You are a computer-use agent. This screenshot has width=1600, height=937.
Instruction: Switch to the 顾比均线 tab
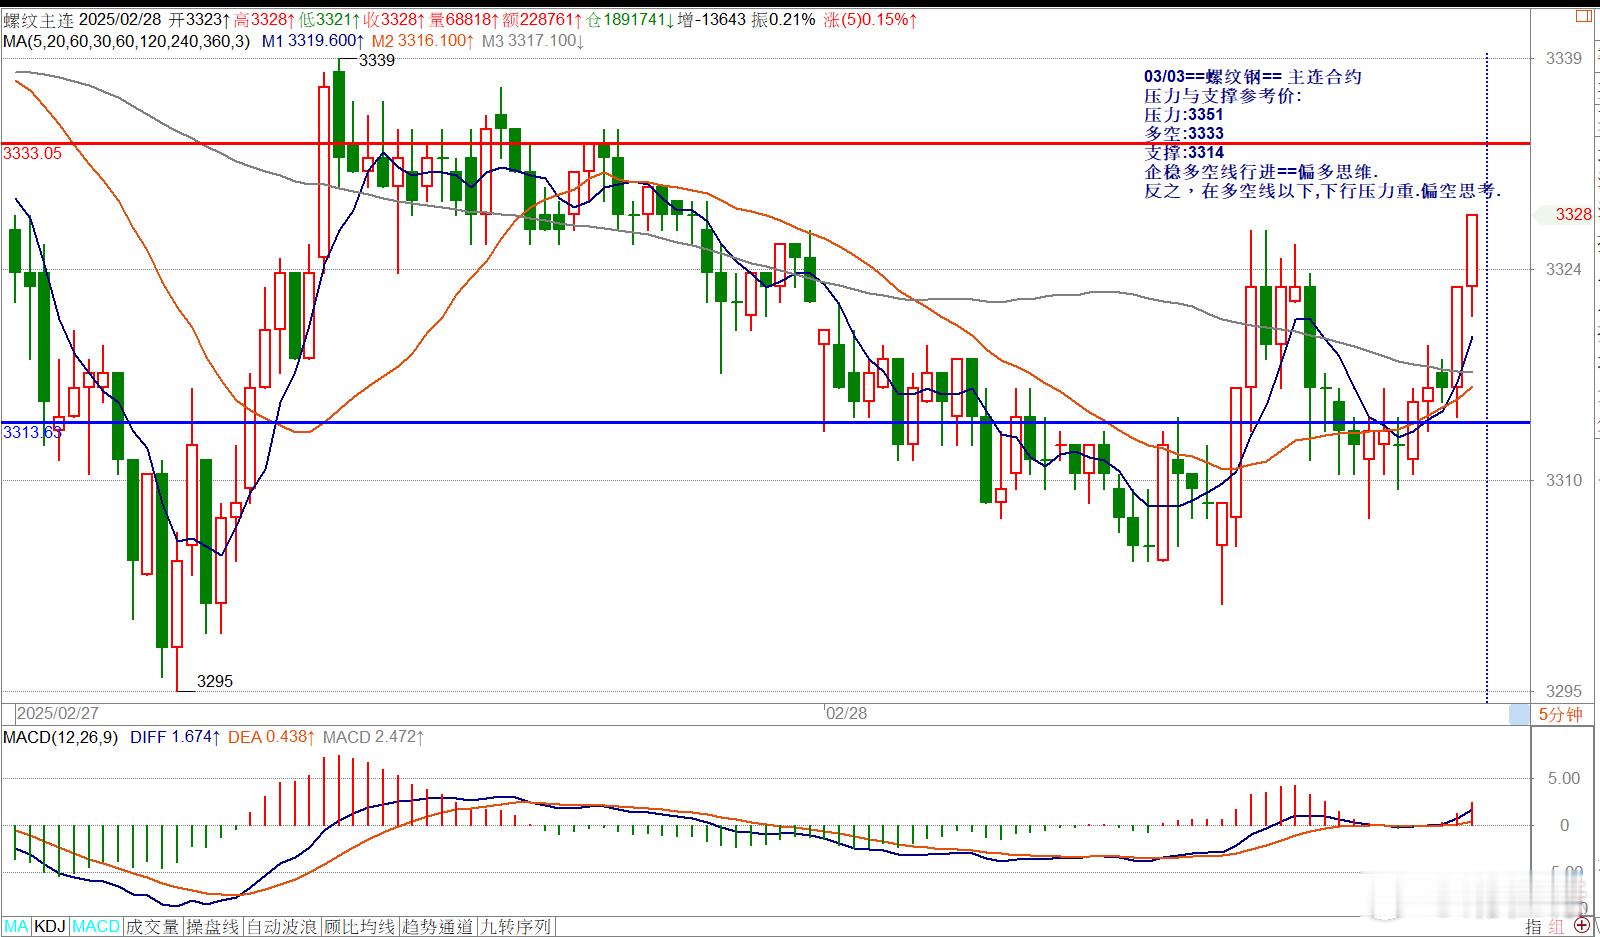pyautogui.click(x=360, y=927)
